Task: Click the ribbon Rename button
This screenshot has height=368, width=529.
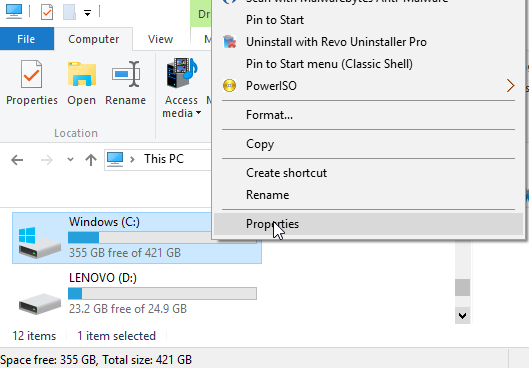Action: (126, 83)
